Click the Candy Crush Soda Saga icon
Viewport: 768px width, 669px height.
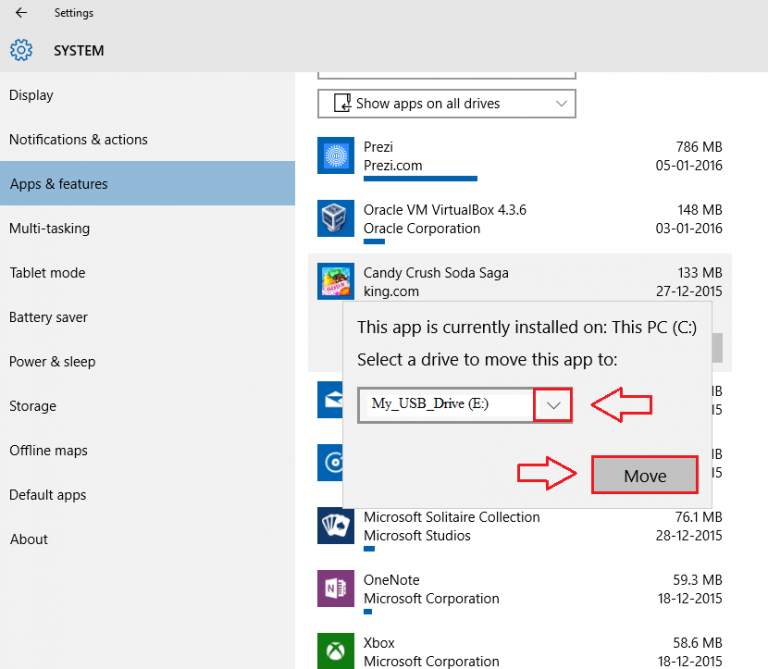pos(336,281)
